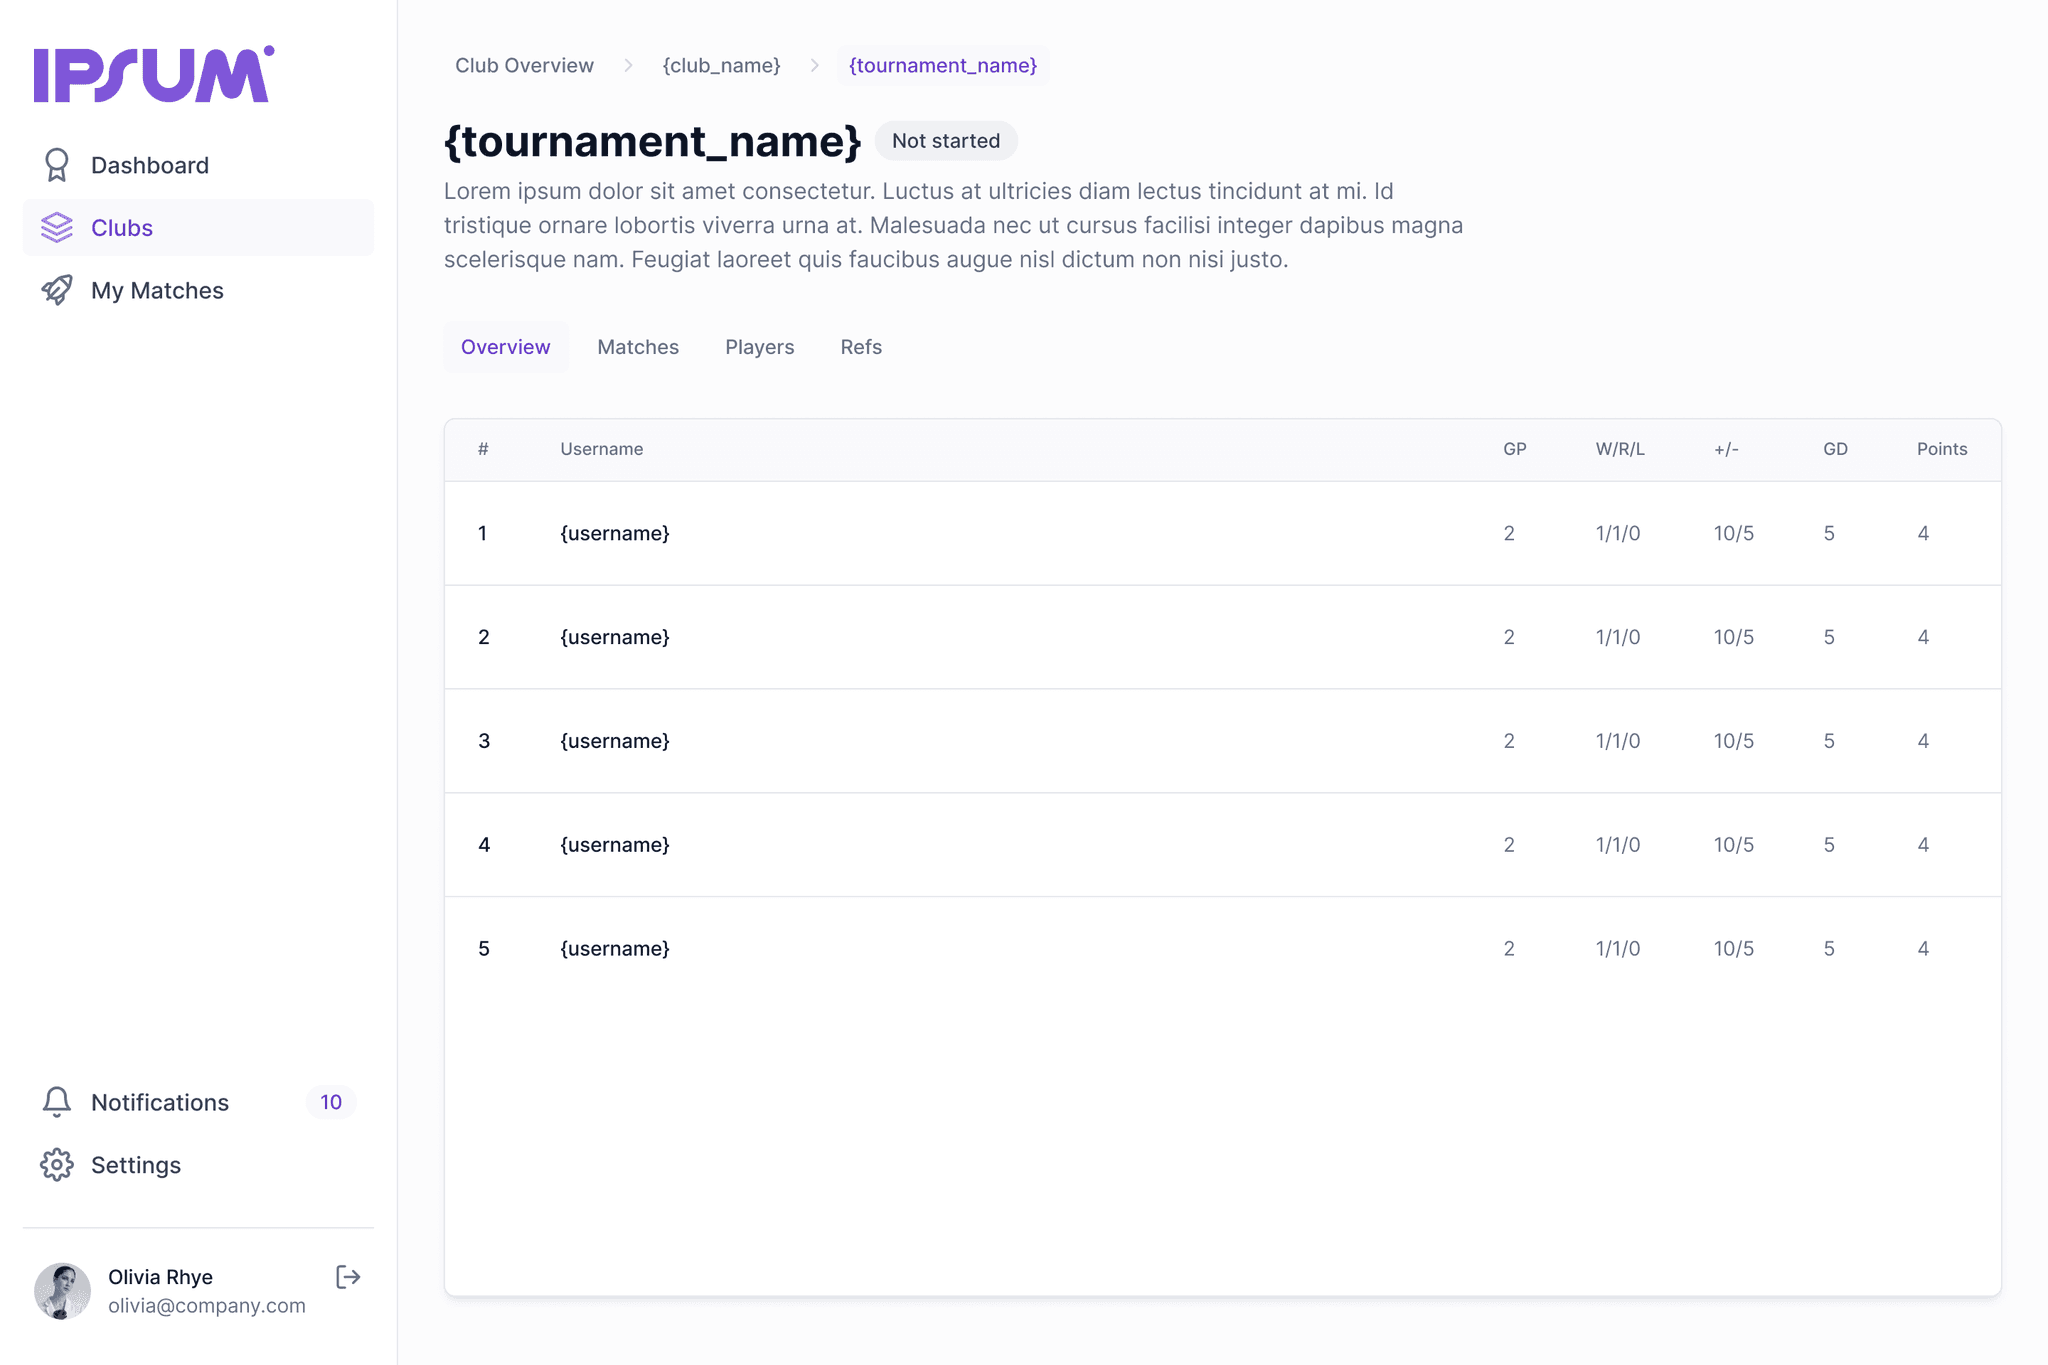2048x1365 pixels.
Task: Open the Refs tab
Action: [861, 347]
